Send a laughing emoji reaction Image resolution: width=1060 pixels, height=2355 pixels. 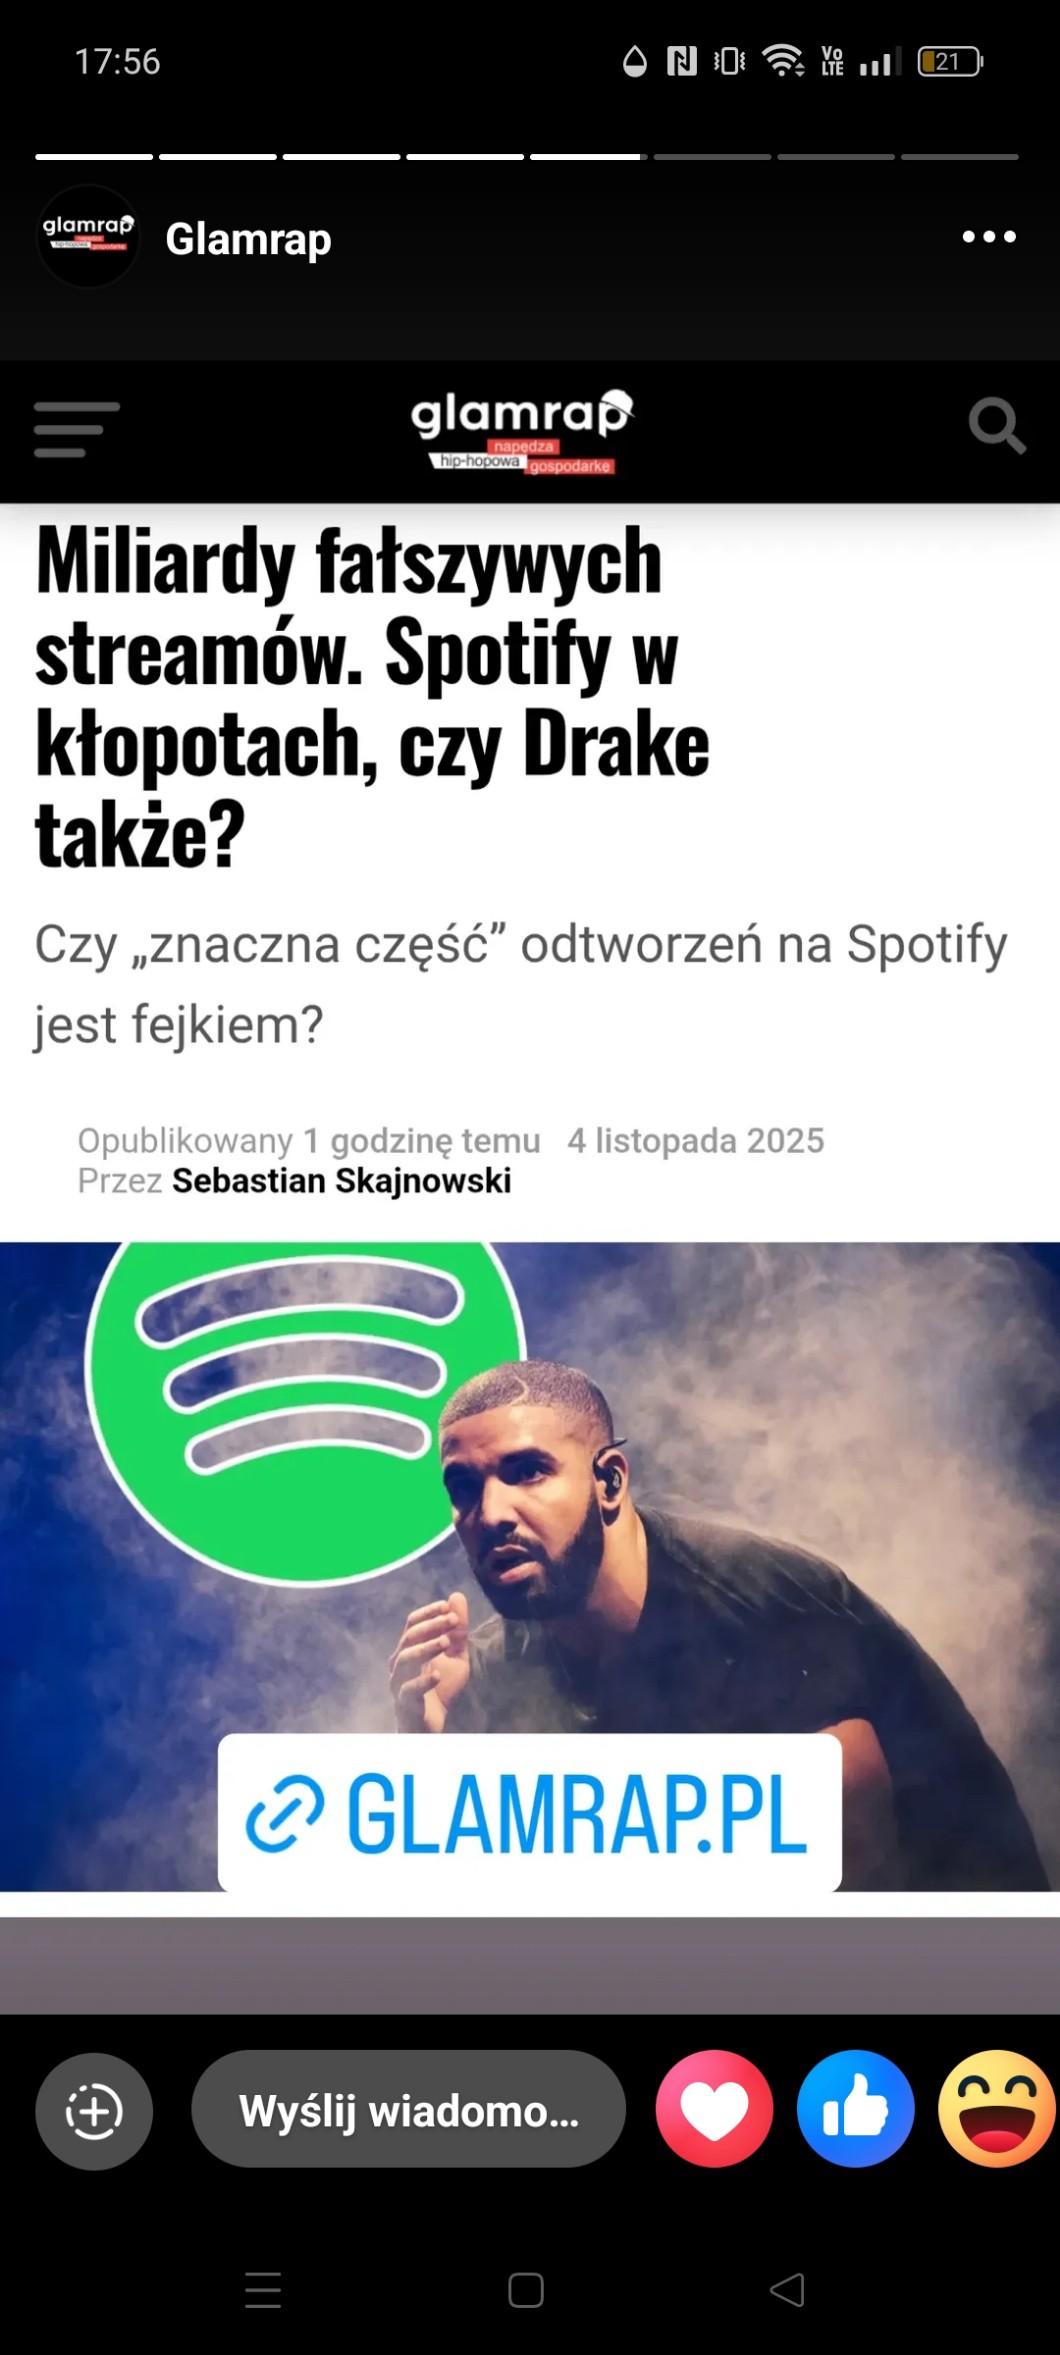[997, 2110]
